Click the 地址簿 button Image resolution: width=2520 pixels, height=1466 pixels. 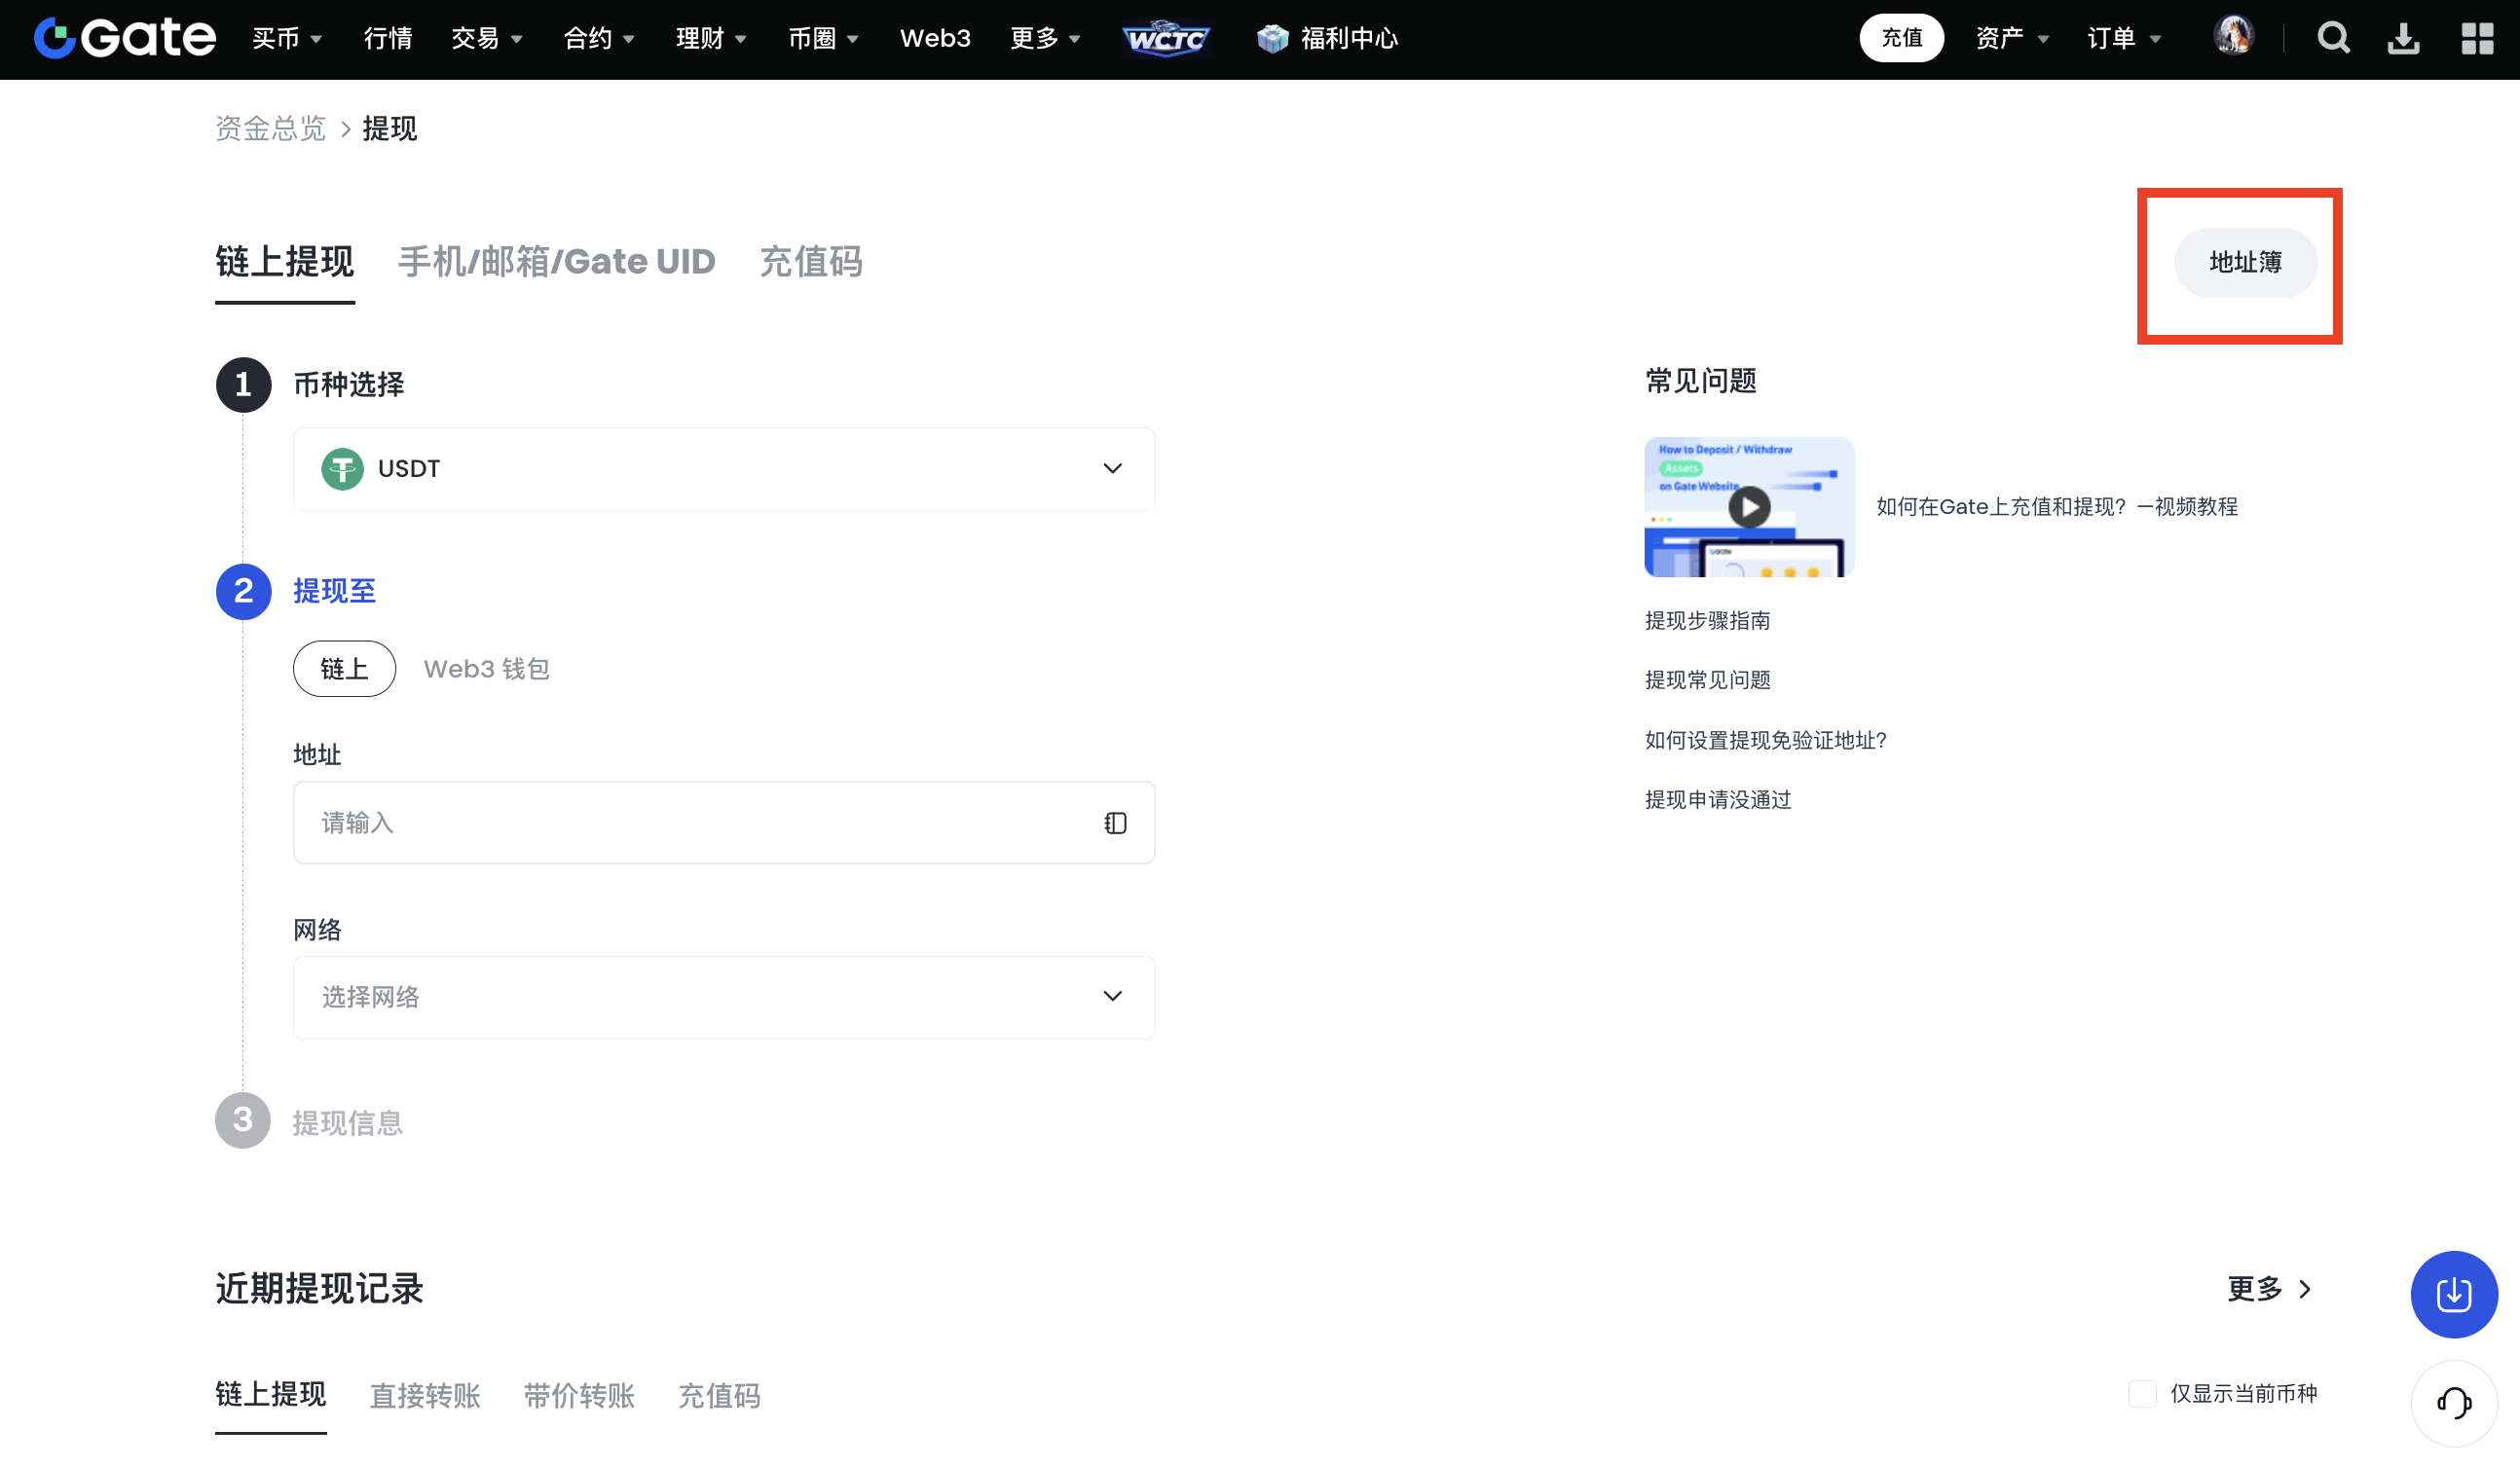pyautogui.click(x=2244, y=262)
